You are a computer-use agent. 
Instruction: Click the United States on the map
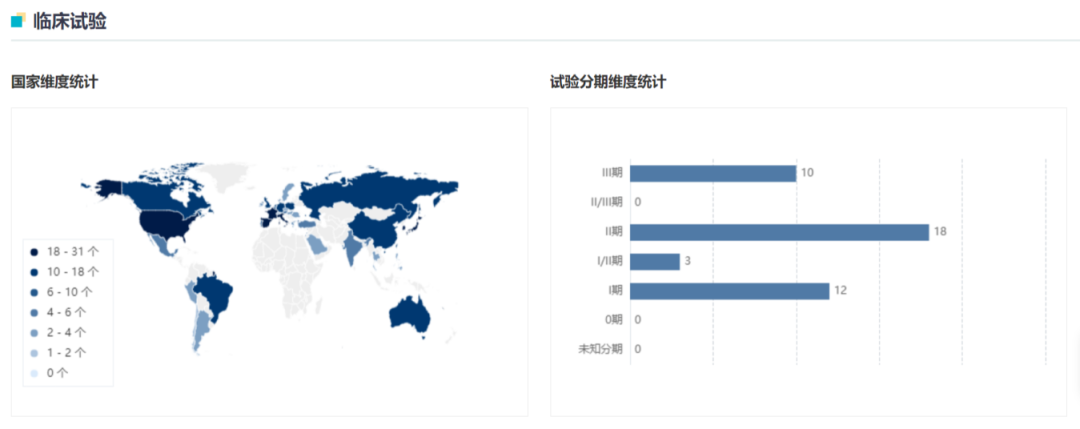166,225
